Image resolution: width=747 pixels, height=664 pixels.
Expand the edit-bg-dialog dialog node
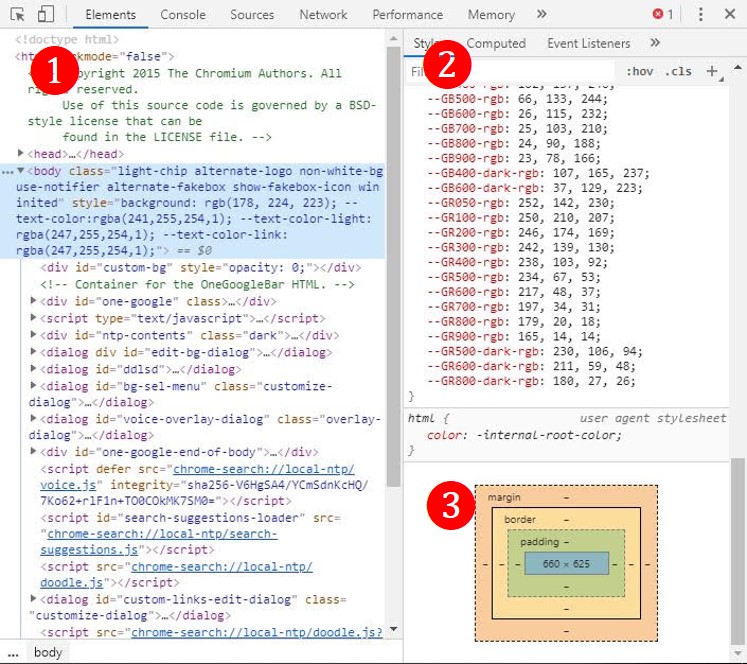(x=33, y=352)
